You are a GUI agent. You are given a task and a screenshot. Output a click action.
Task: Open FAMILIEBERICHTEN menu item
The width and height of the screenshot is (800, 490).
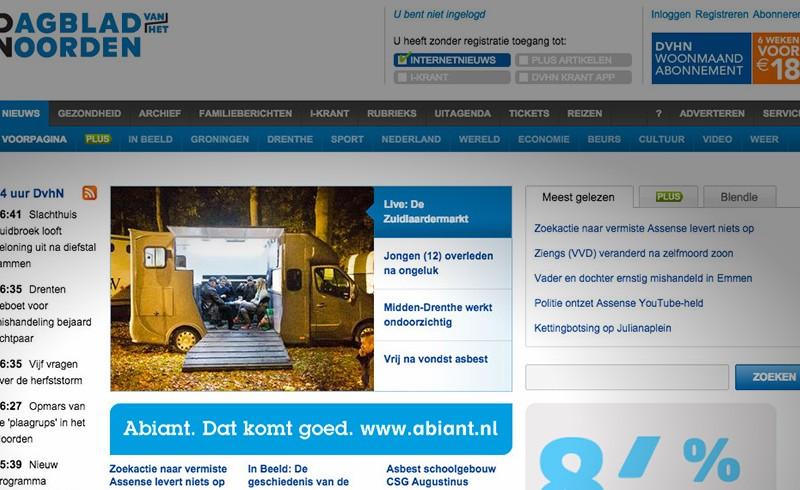(x=245, y=113)
